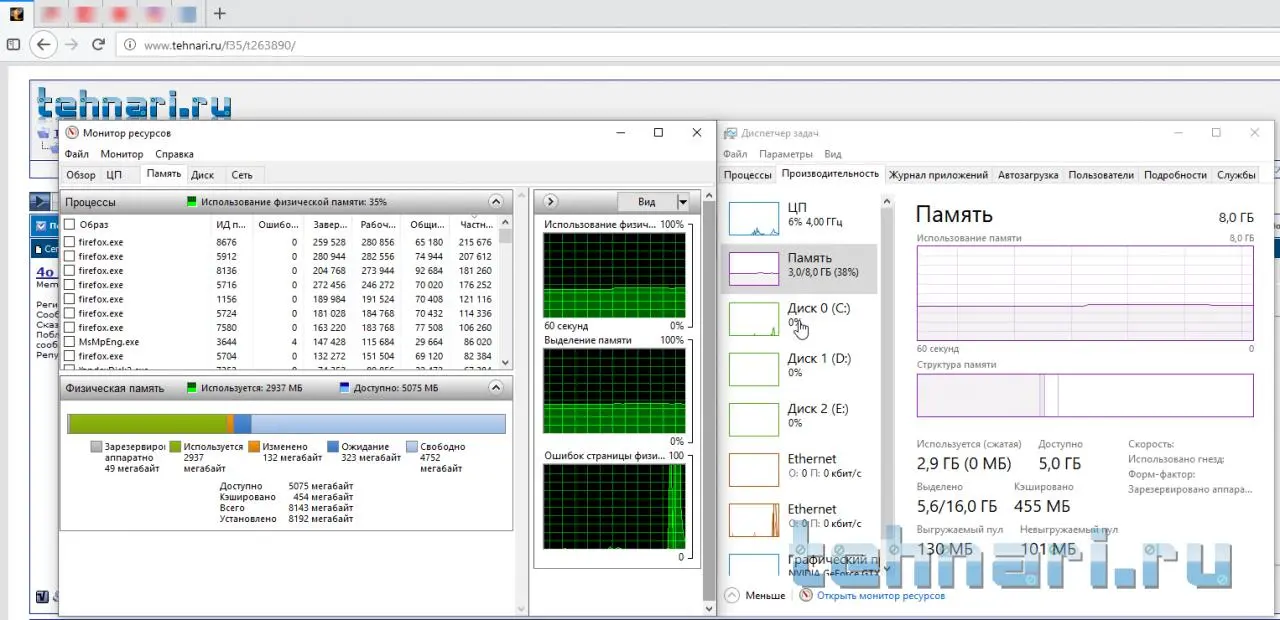Click the Память usage purple graph
Viewport: 1280px width, 620px height.
pyautogui.click(x=1085, y=293)
